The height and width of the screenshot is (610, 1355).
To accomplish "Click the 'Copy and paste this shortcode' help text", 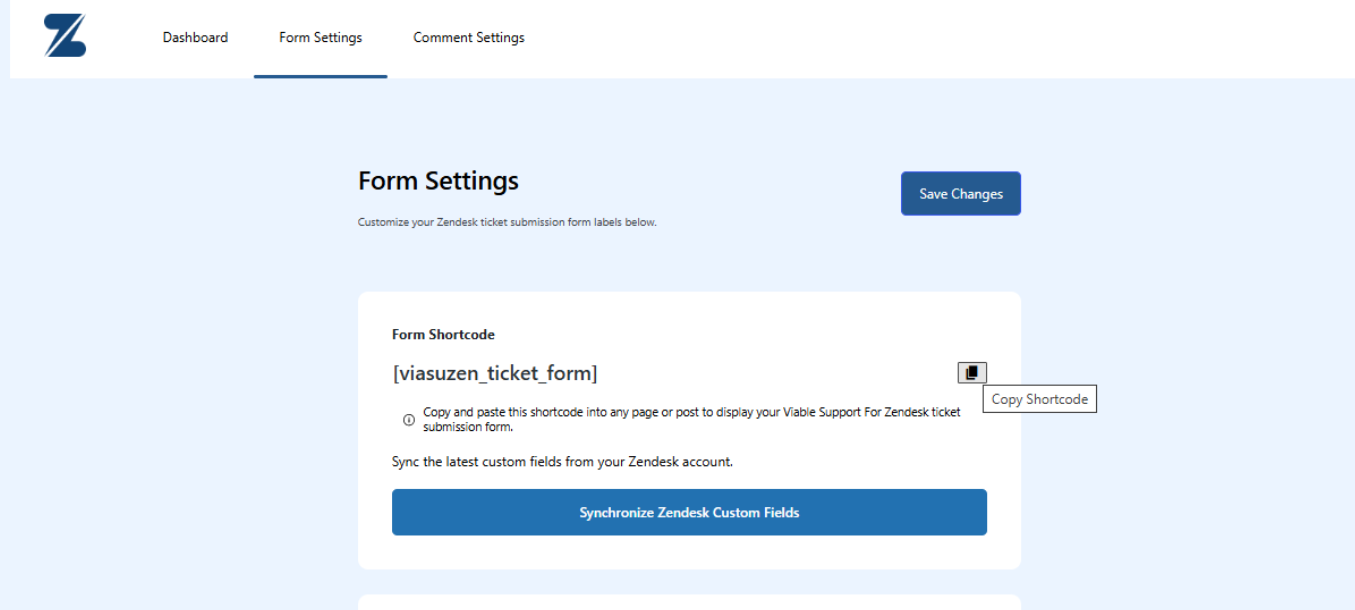I will 560,412.
